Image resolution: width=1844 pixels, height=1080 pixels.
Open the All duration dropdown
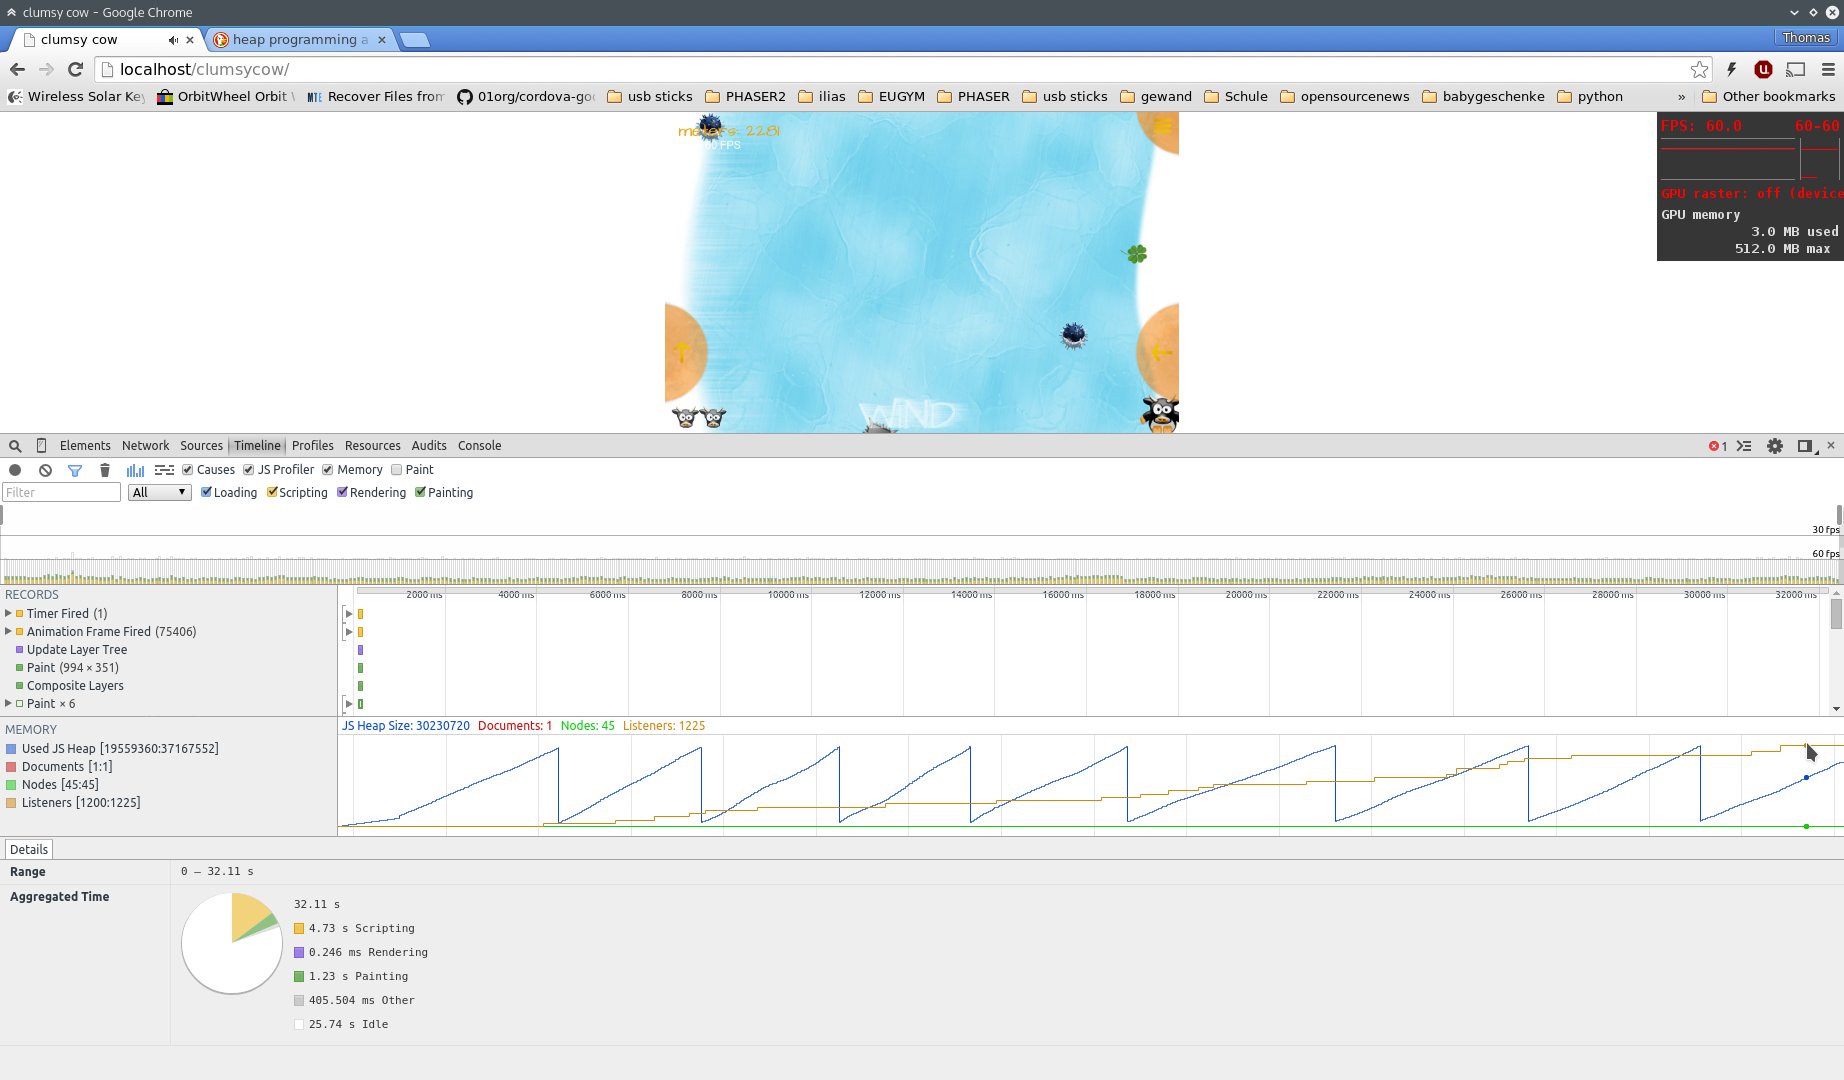click(160, 492)
